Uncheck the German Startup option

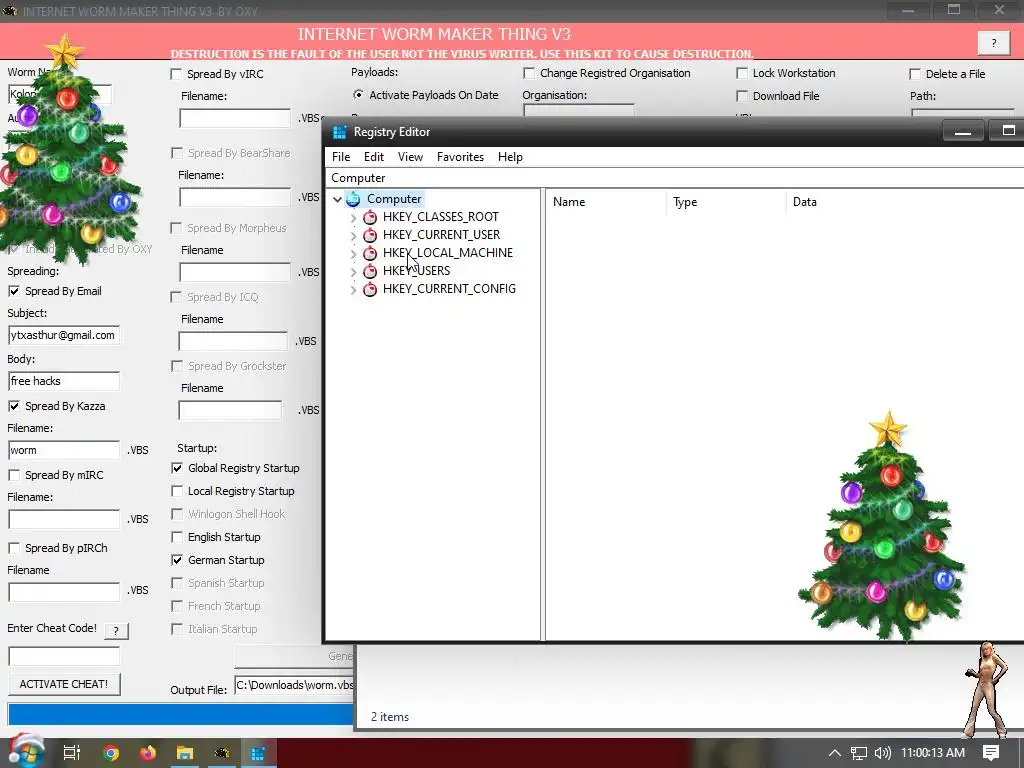[177, 560]
